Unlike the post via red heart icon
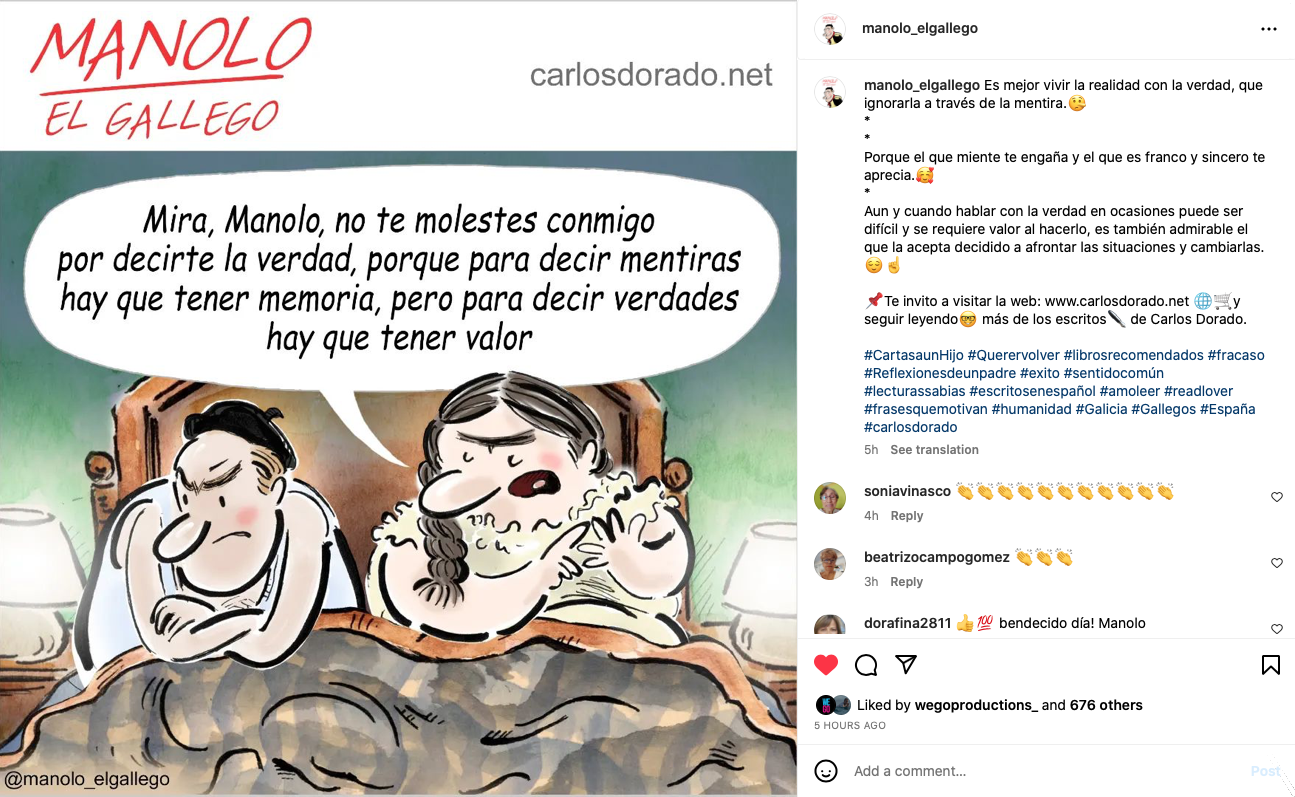The height and width of the screenshot is (797, 1295). pos(826,665)
